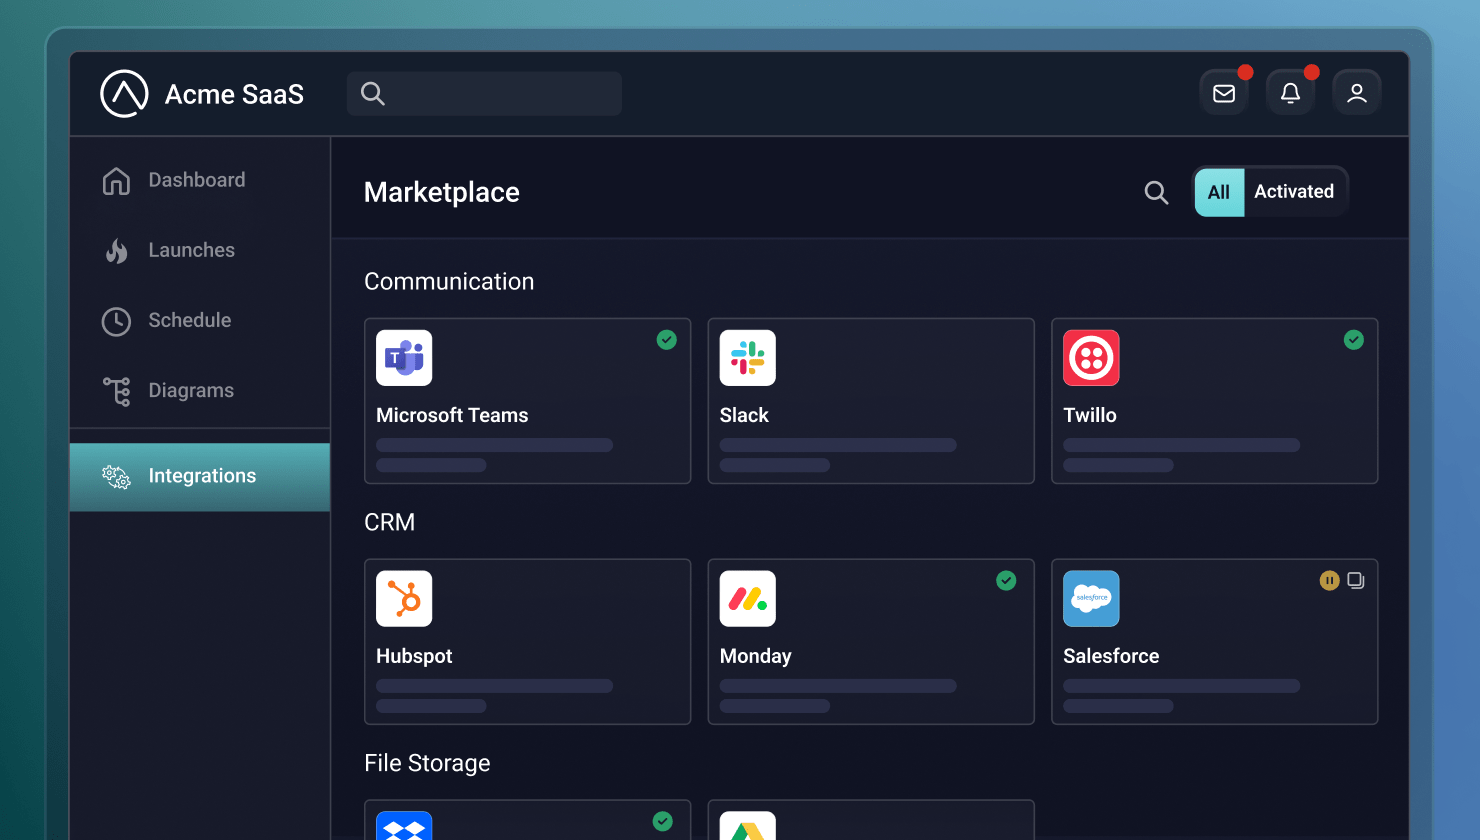
Task: Click the Microsoft Teams activated checkmark
Action: (x=667, y=340)
